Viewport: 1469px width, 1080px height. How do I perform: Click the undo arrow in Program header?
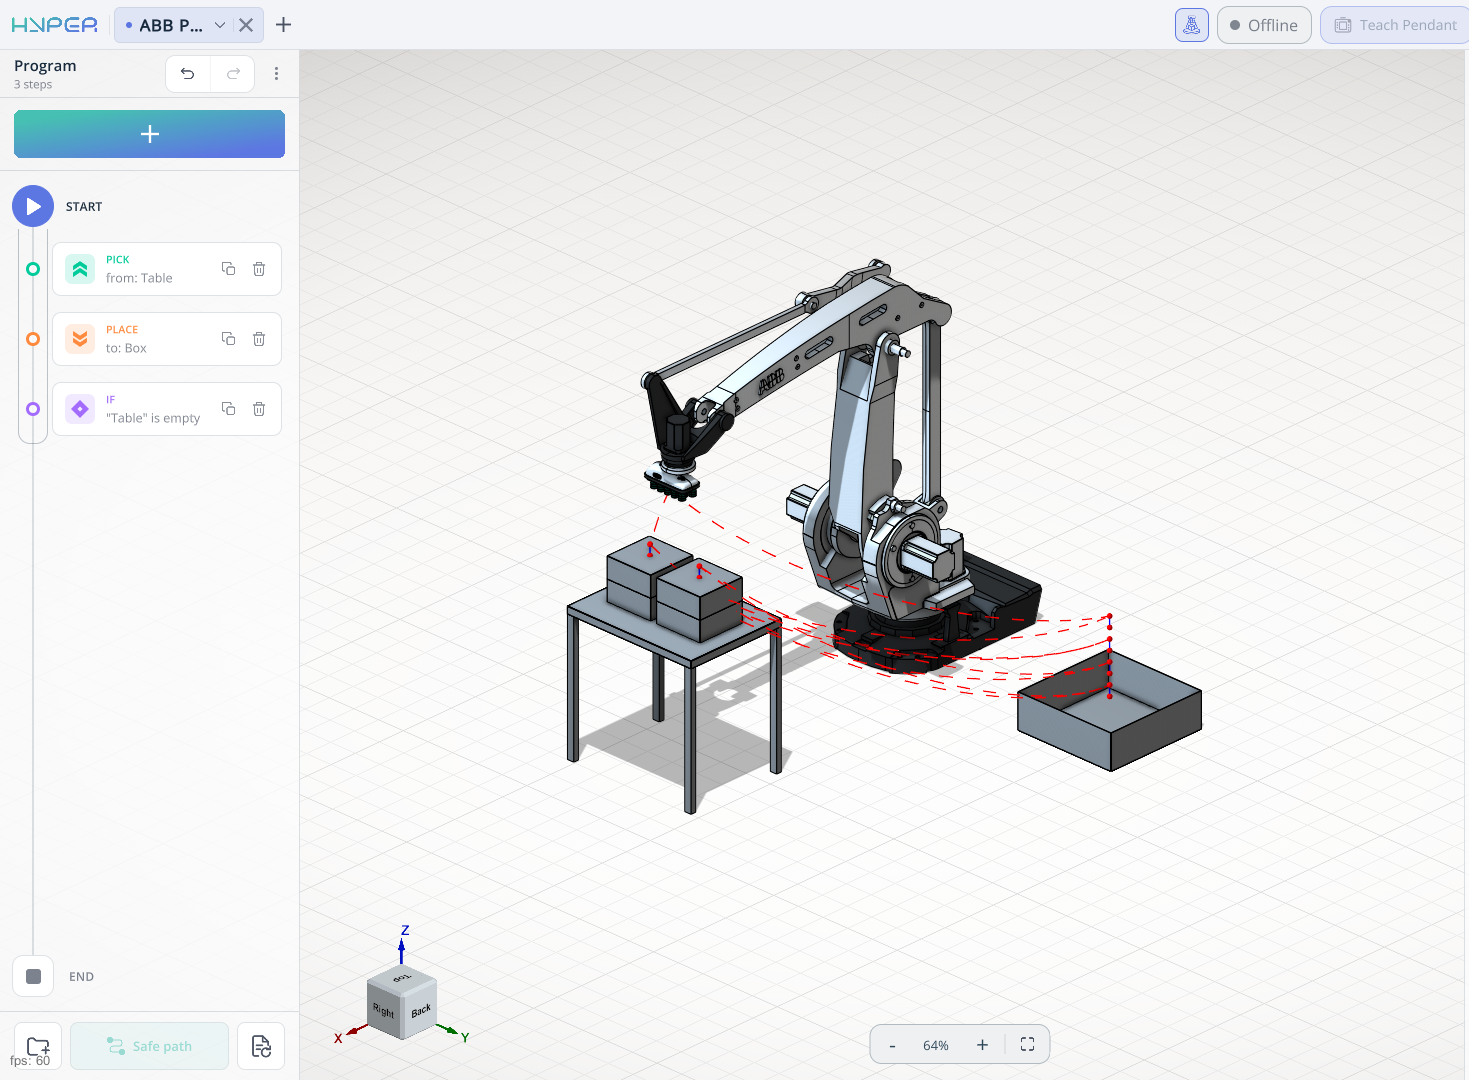[188, 74]
